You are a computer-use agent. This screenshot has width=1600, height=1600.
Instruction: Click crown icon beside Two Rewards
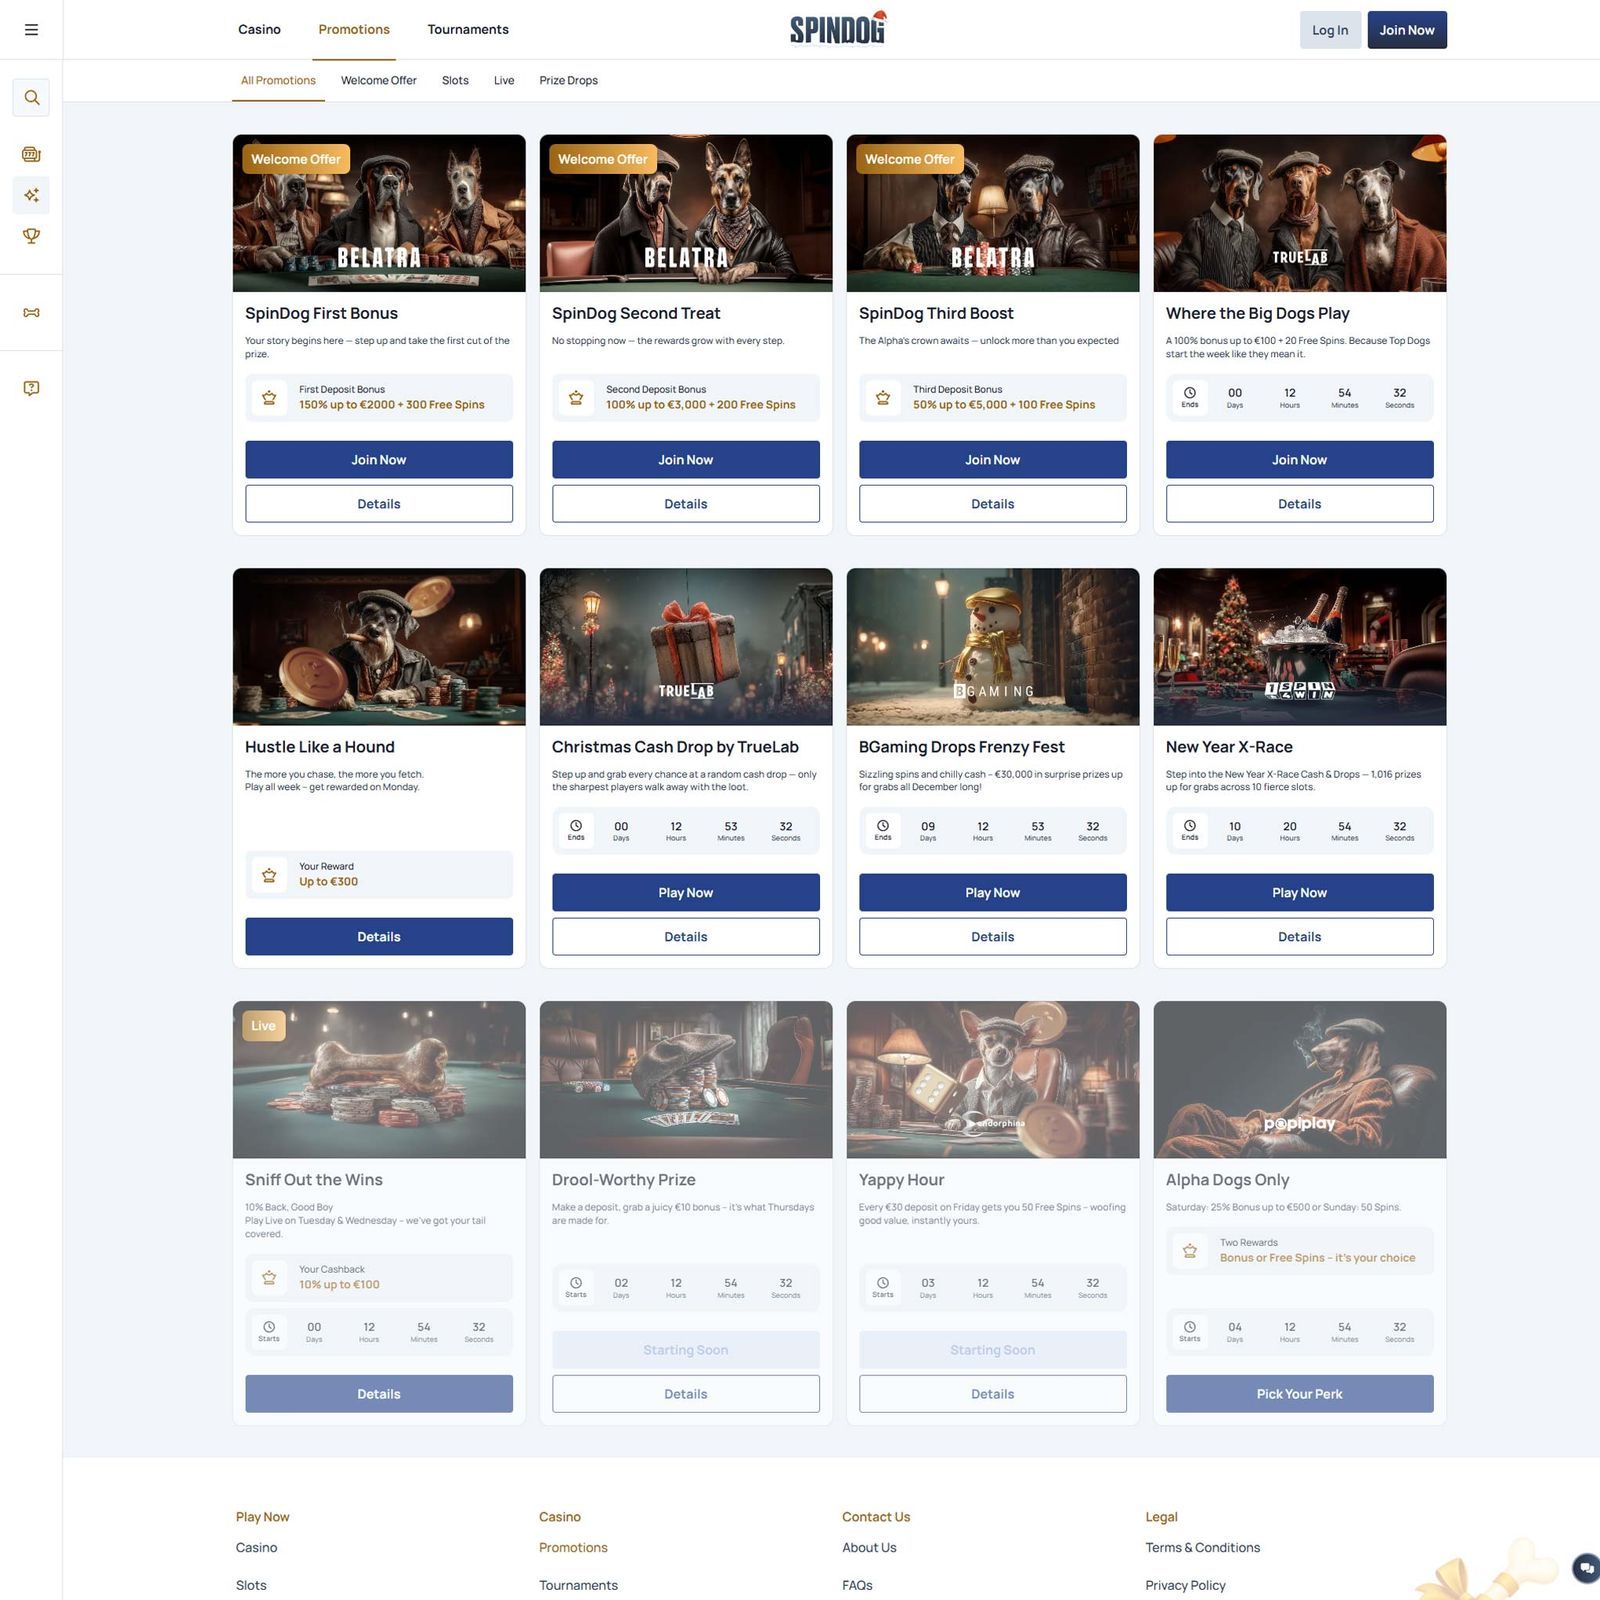point(1190,1251)
